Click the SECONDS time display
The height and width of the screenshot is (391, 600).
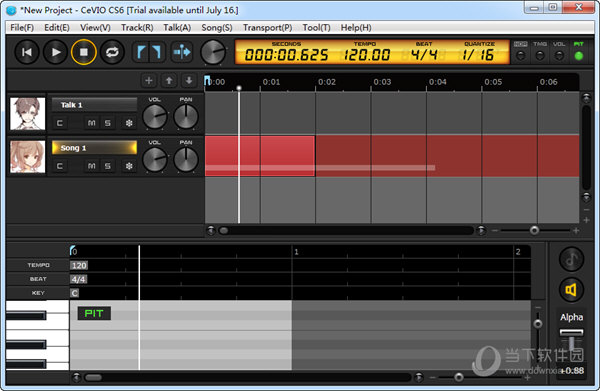[286, 52]
